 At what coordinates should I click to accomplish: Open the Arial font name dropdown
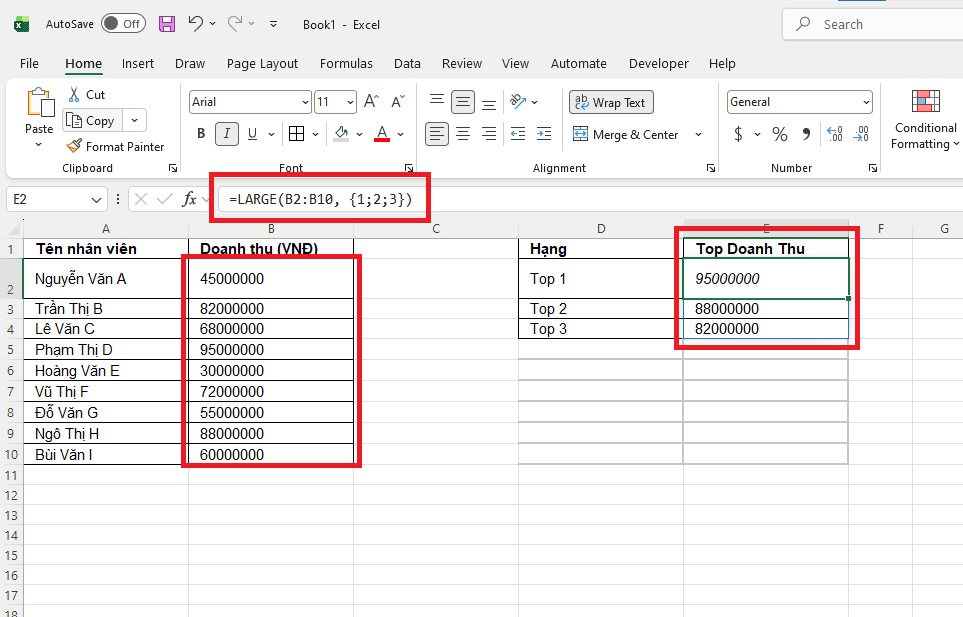[x=305, y=102]
